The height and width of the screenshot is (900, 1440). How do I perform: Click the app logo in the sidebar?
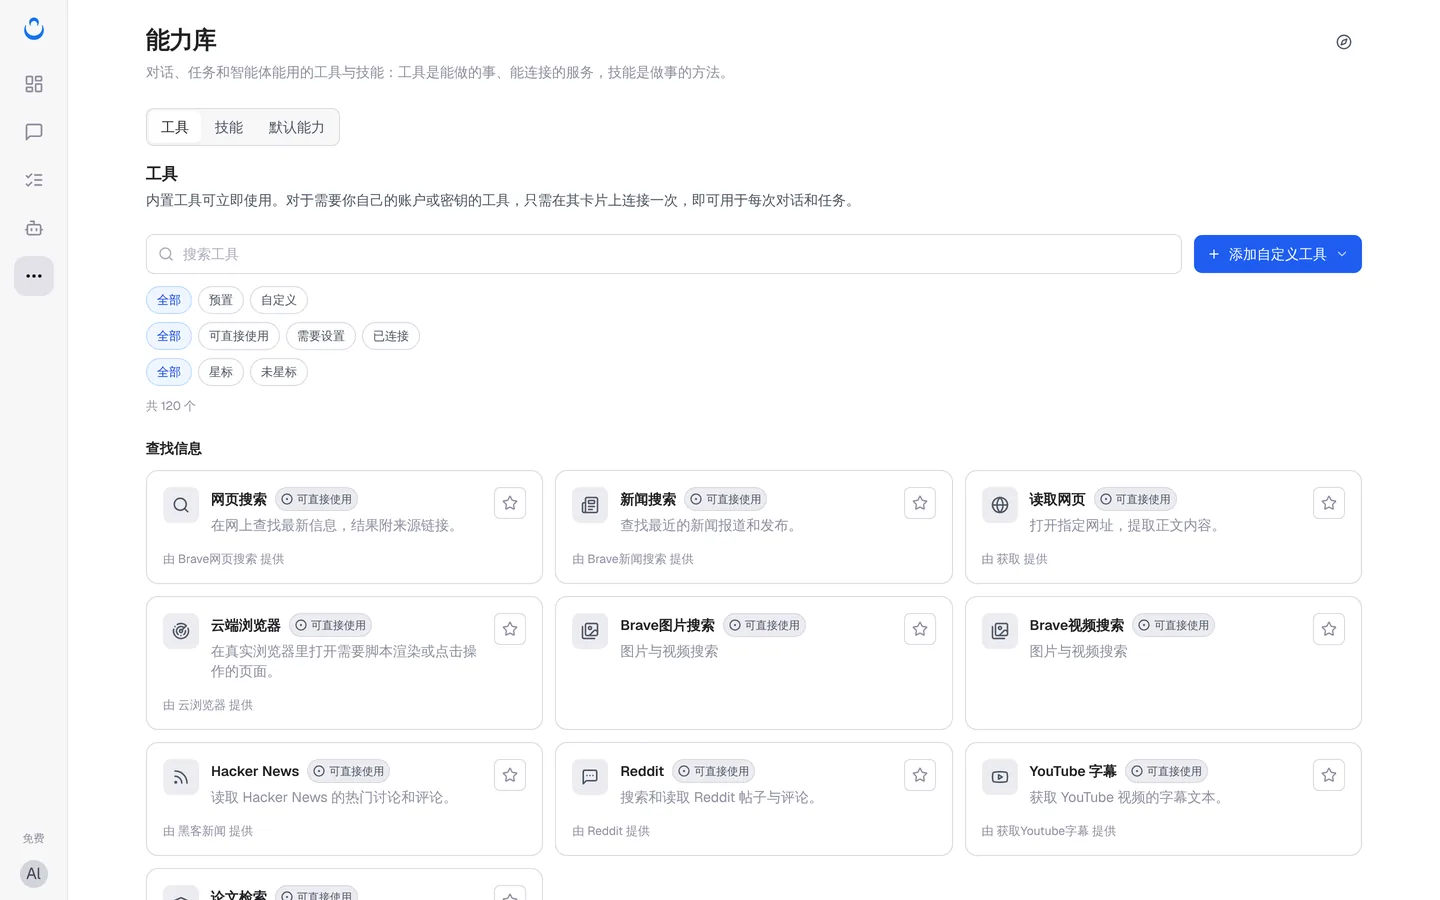click(x=34, y=29)
